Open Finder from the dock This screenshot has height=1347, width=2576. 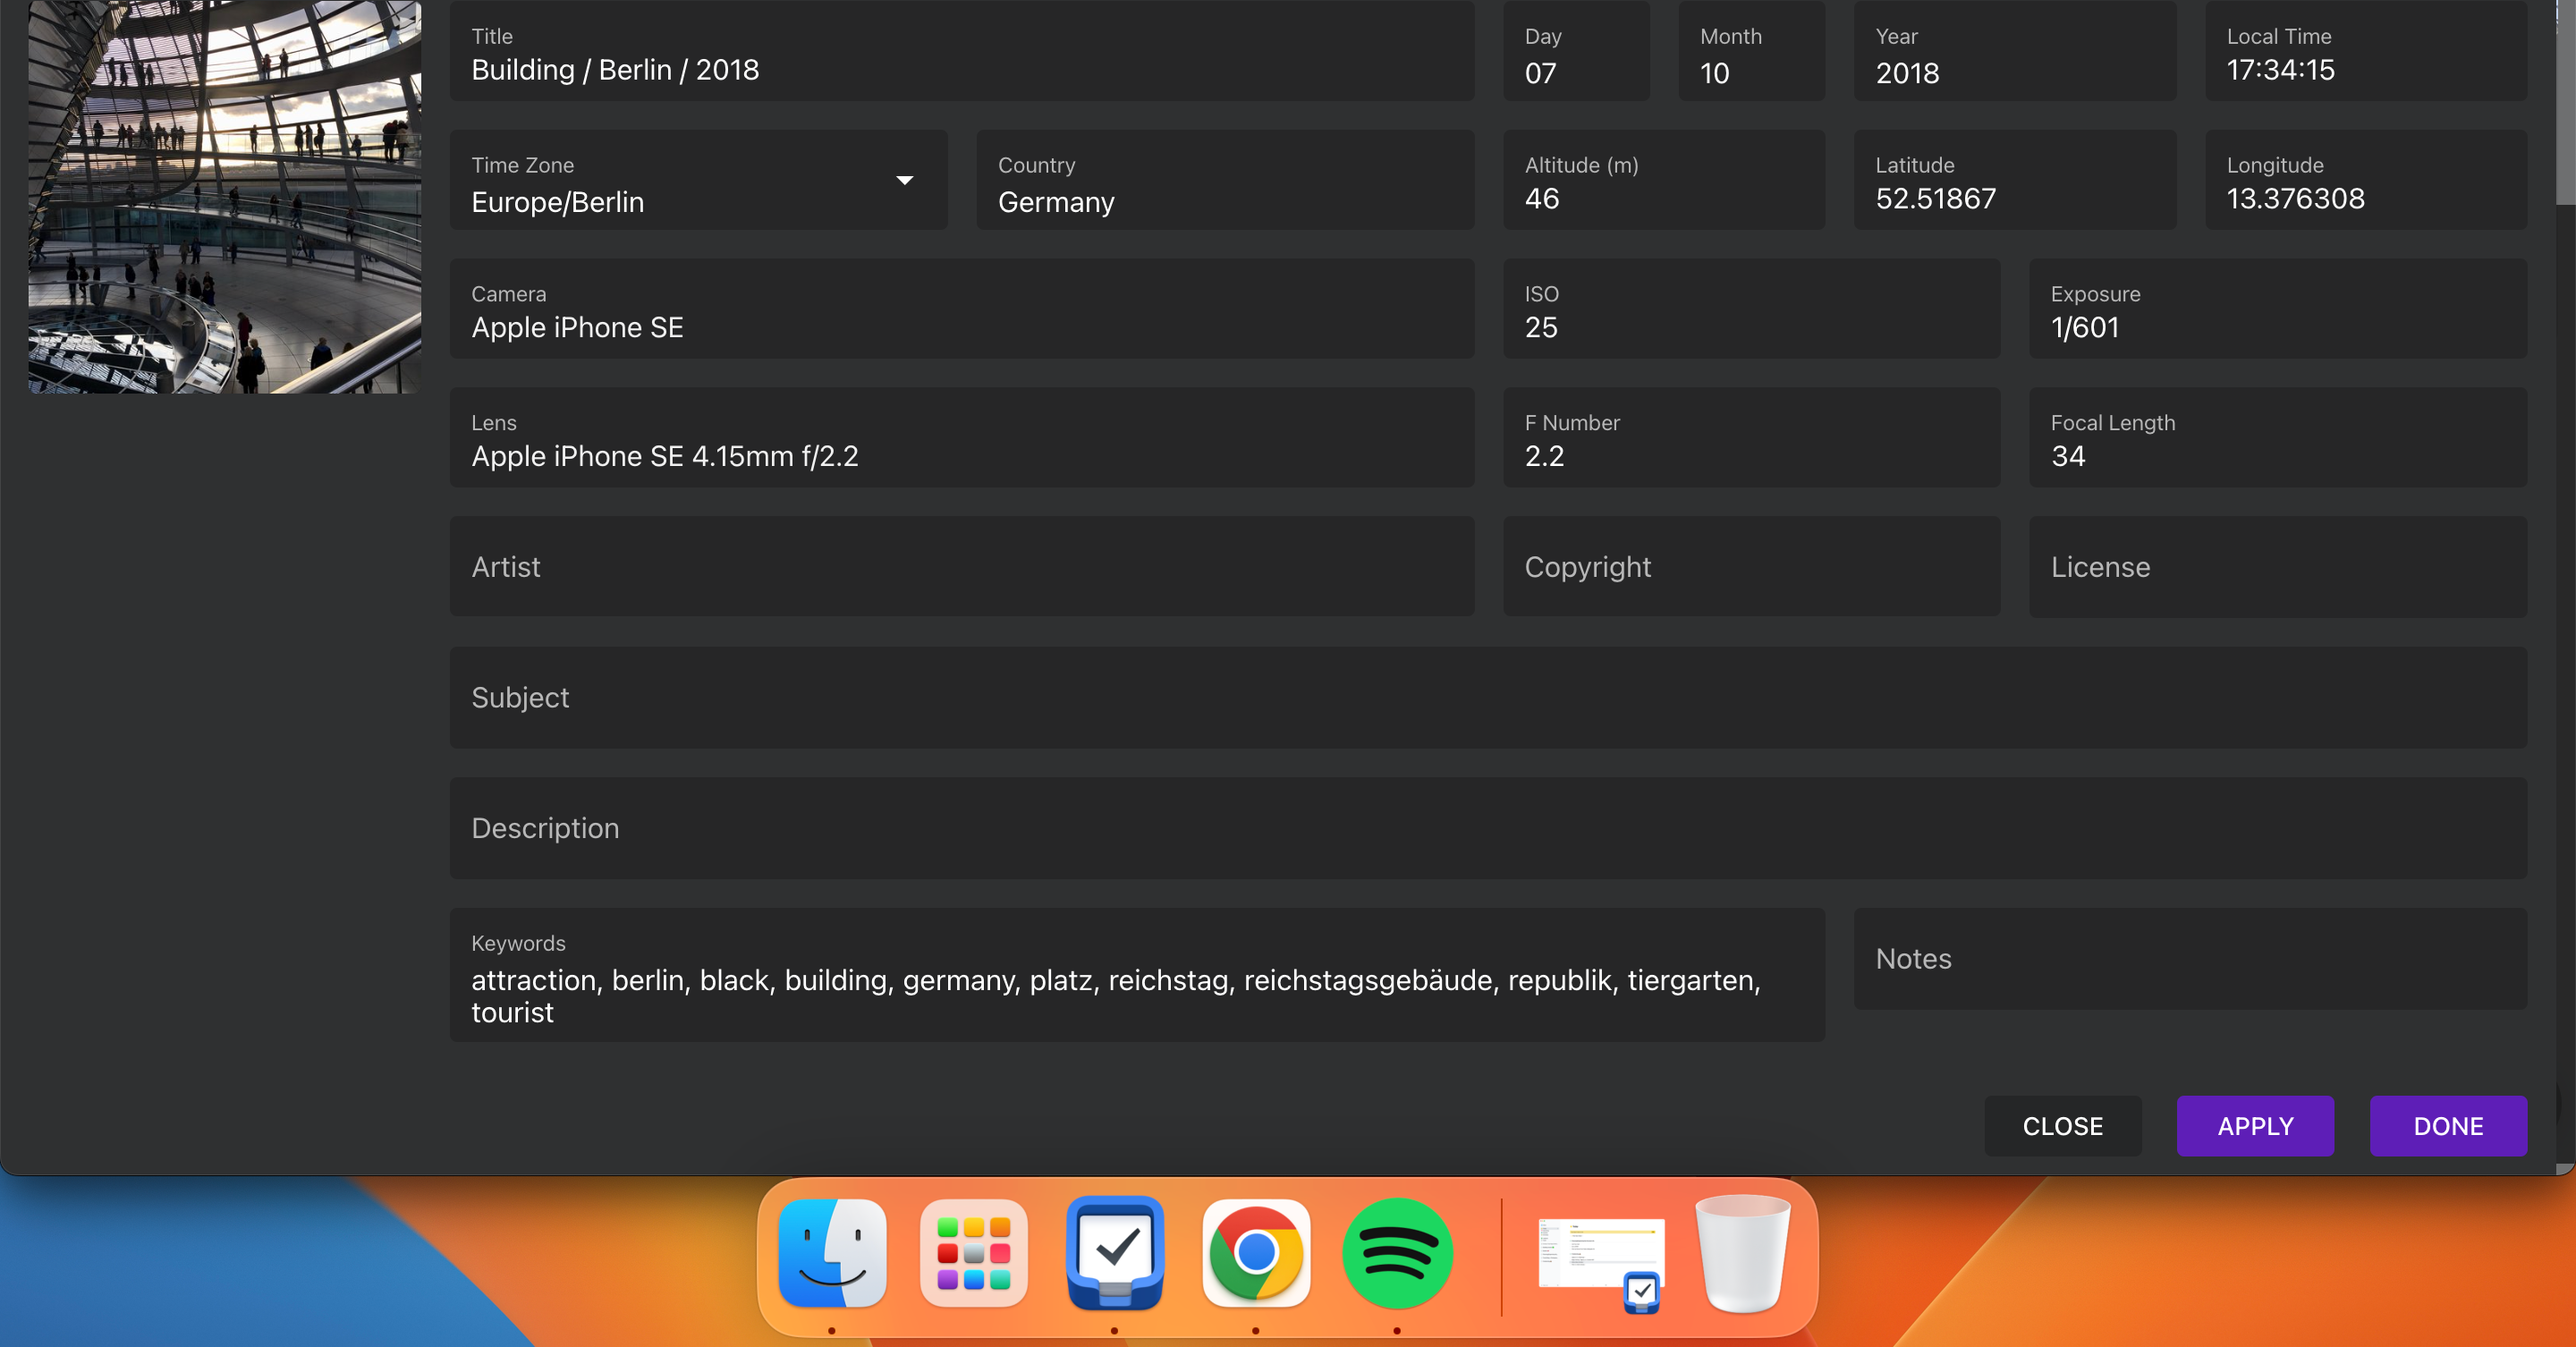coord(832,1254)
